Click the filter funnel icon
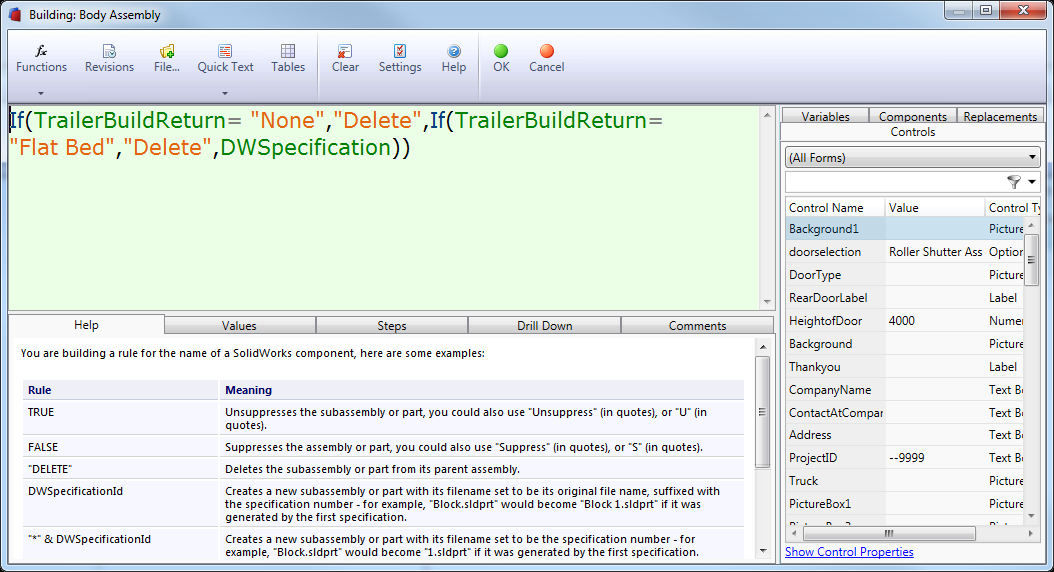This screenshot has width=1054, height=572. click(x=1014, y=181)
